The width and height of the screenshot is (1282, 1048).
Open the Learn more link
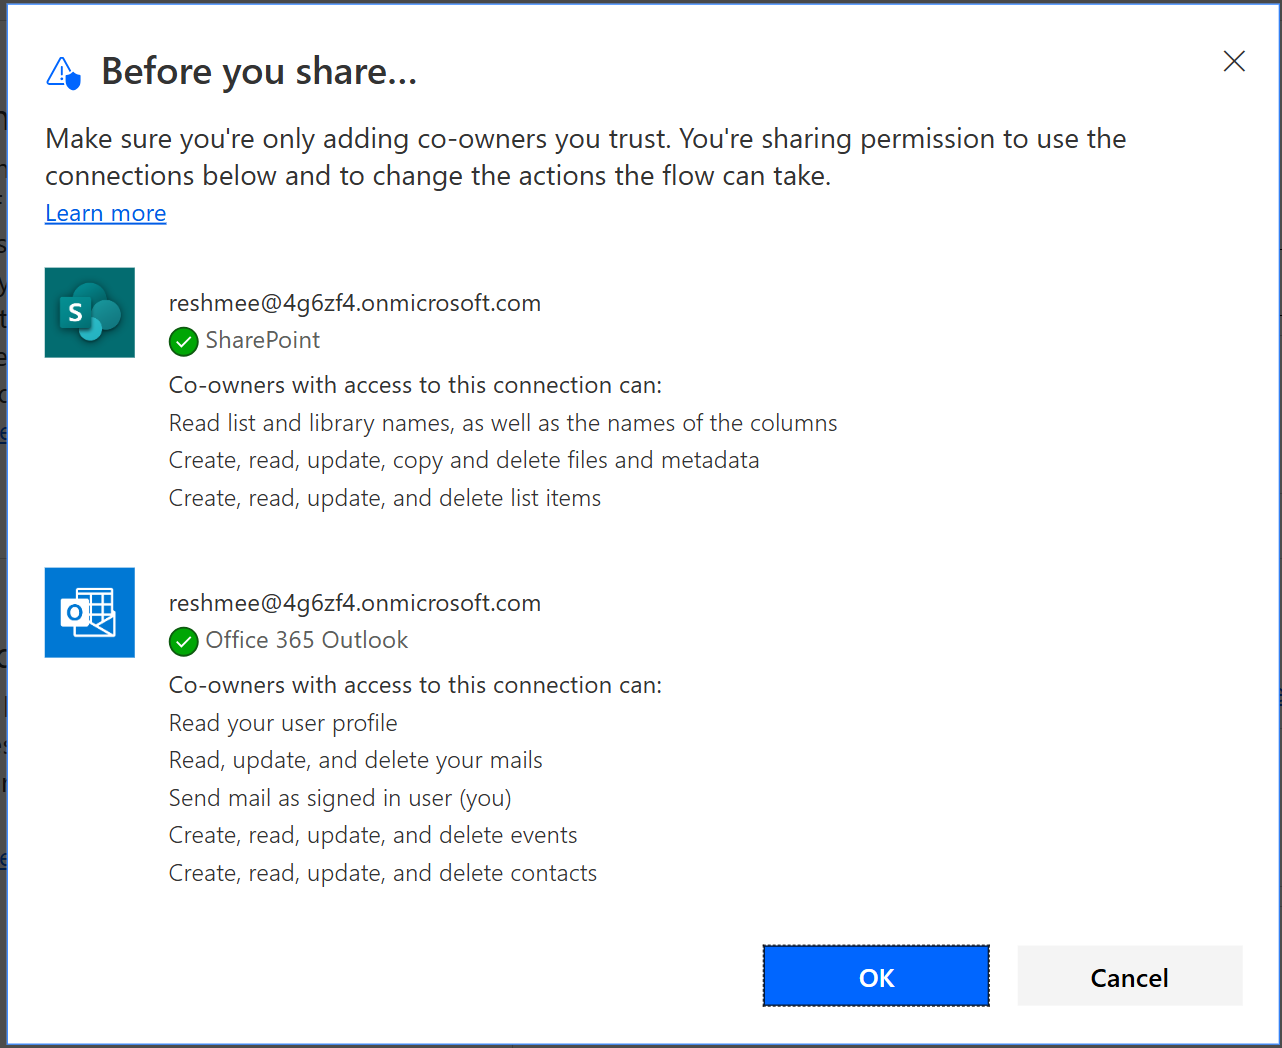click(x=105, y=212)
